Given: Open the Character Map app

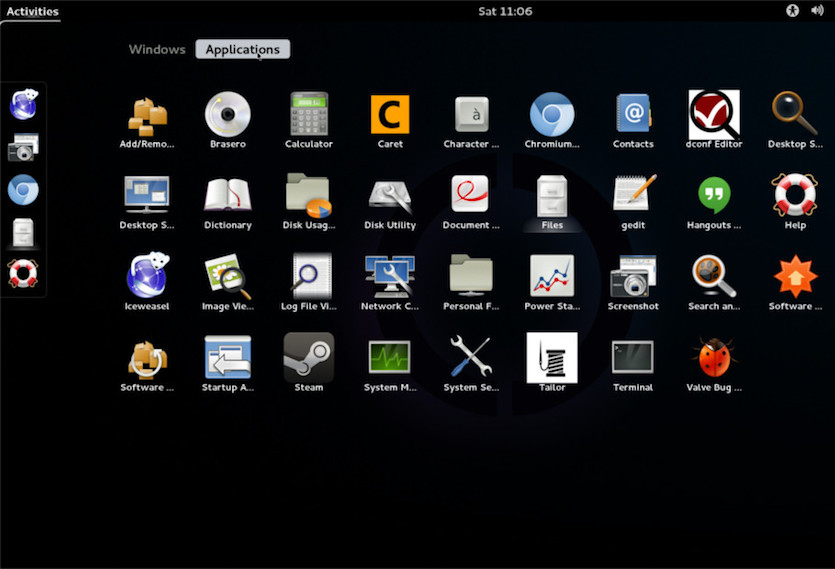Looking at the screenshot, I should (471, 120).
